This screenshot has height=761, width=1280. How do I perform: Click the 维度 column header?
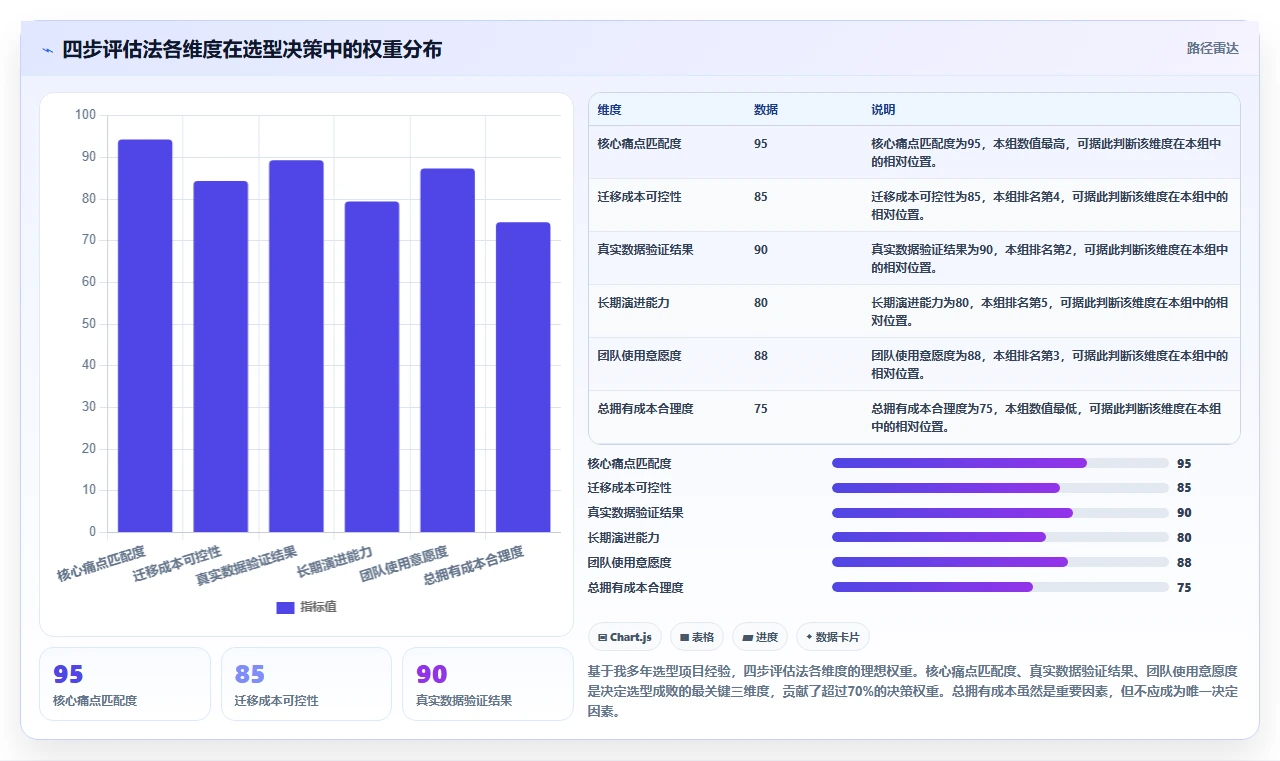click(610, 110)
